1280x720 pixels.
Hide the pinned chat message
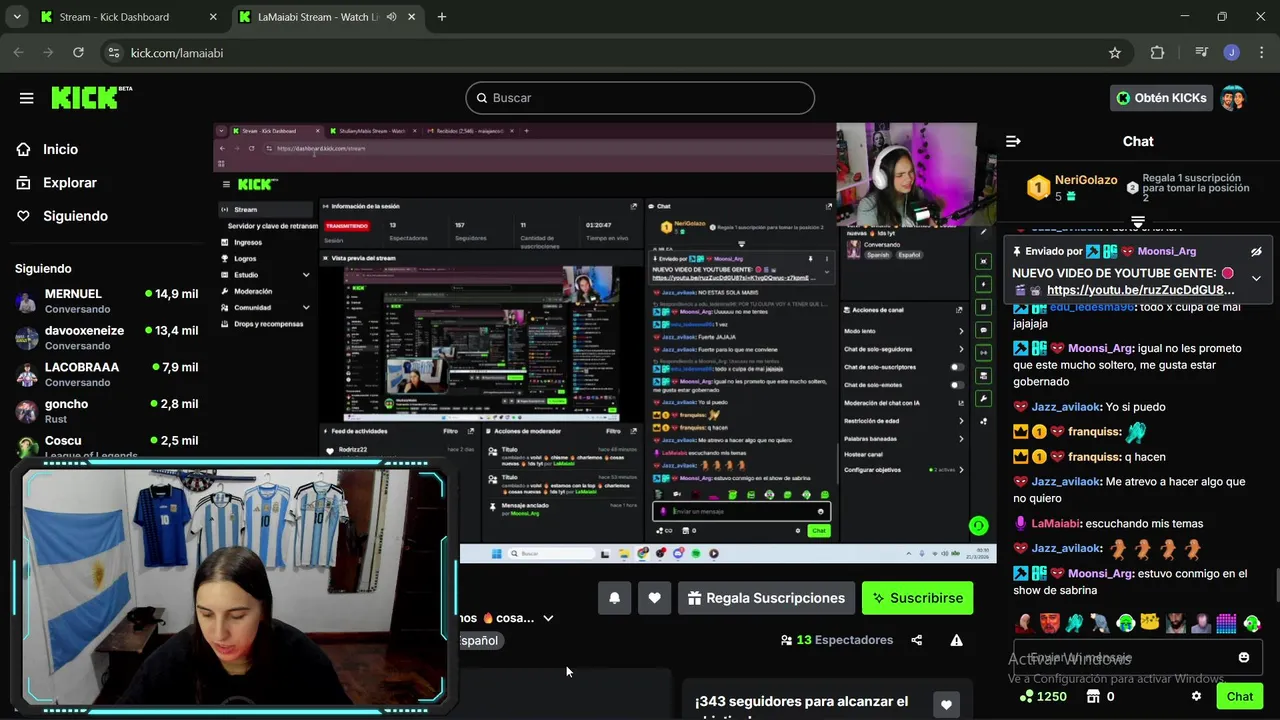[x=1256, y=252]
